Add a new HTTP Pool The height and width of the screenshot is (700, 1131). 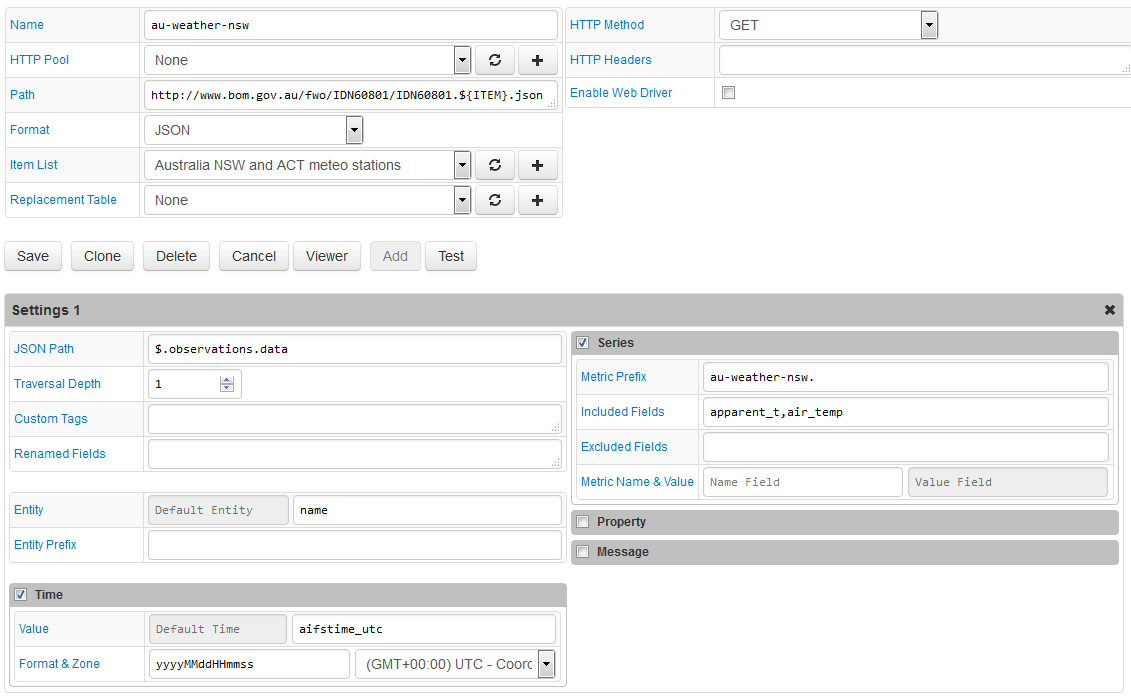pos(537,60)
